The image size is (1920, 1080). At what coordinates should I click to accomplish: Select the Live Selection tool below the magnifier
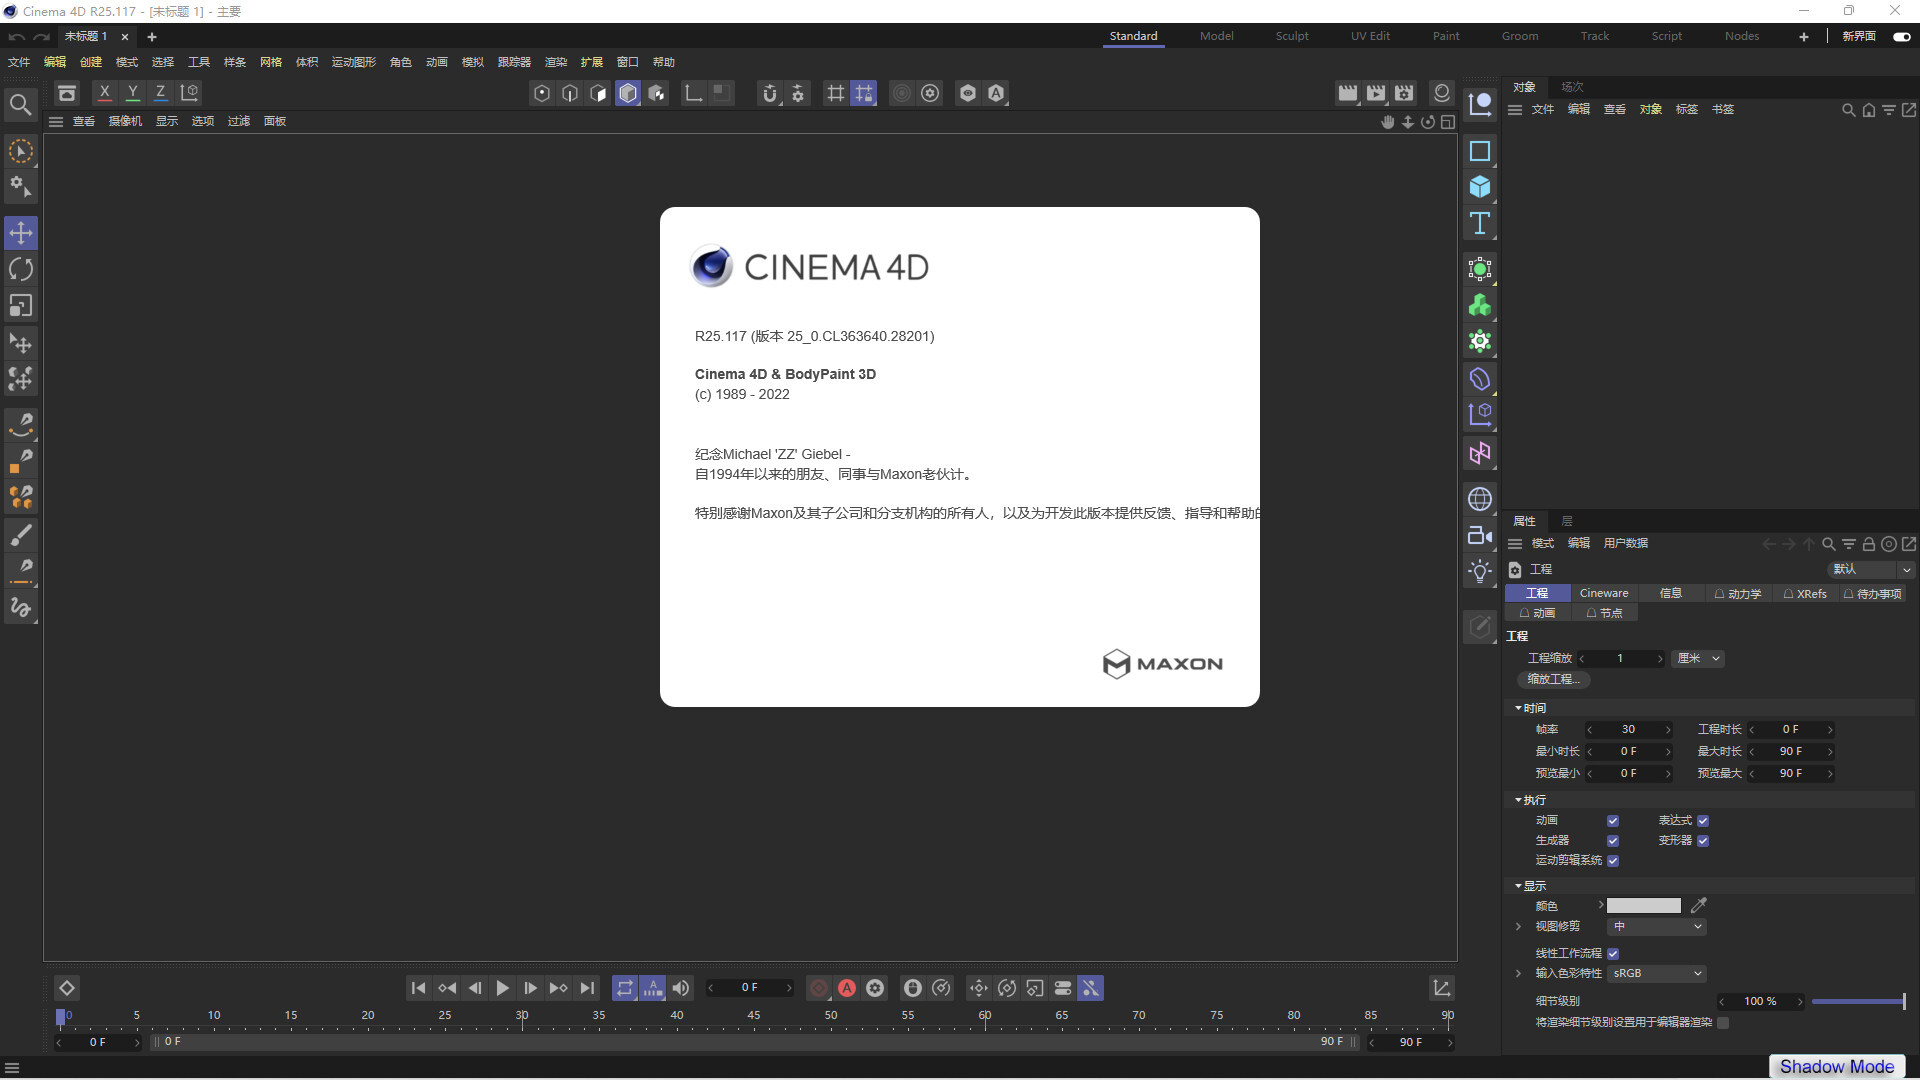coord(21,150)
